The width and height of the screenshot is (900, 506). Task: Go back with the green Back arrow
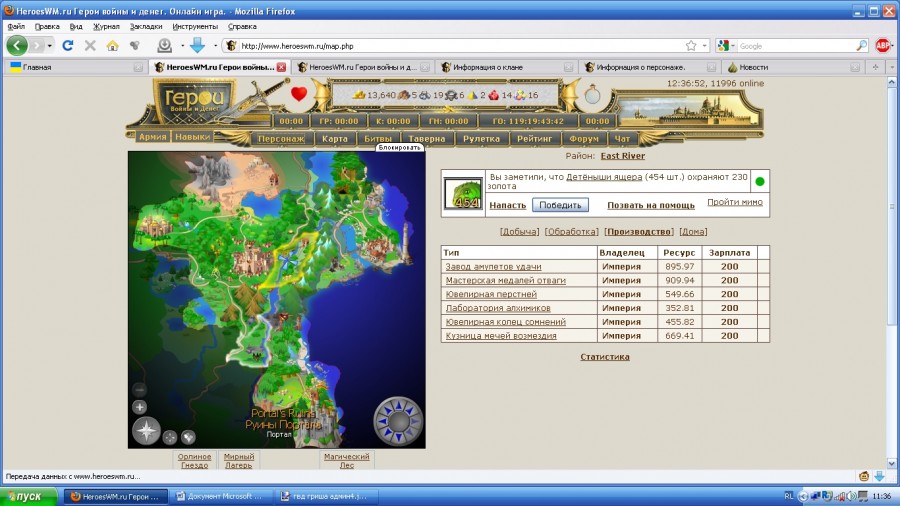17,45
